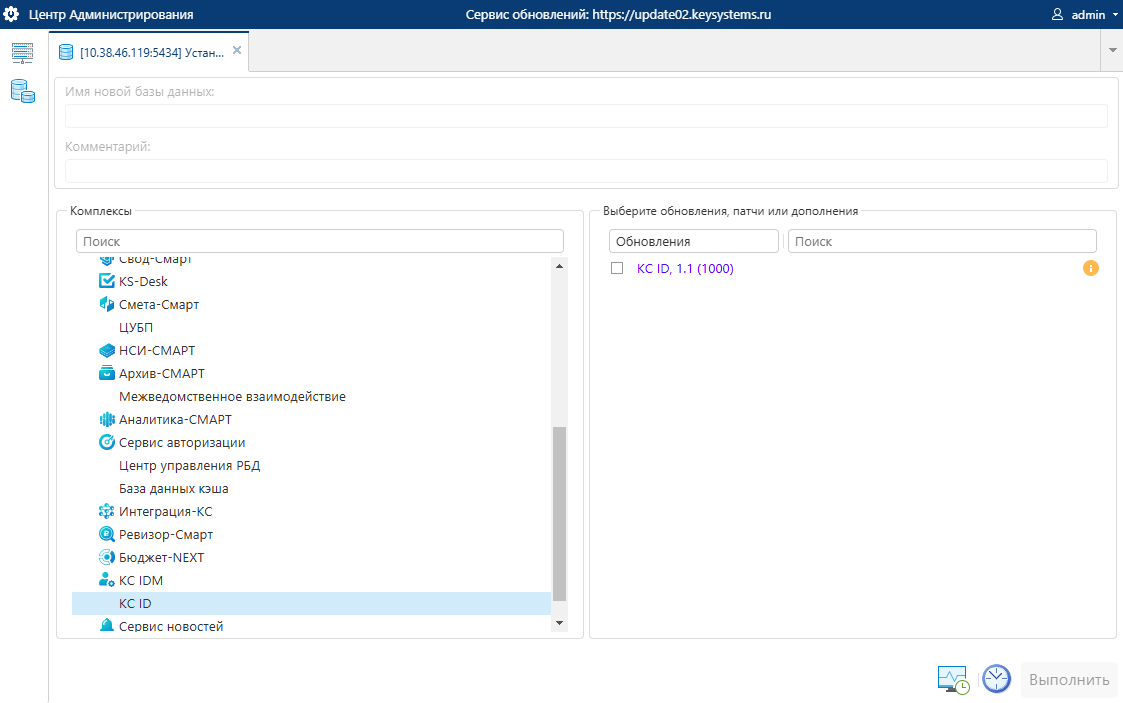Open the servers list in the sidebar

22,53
